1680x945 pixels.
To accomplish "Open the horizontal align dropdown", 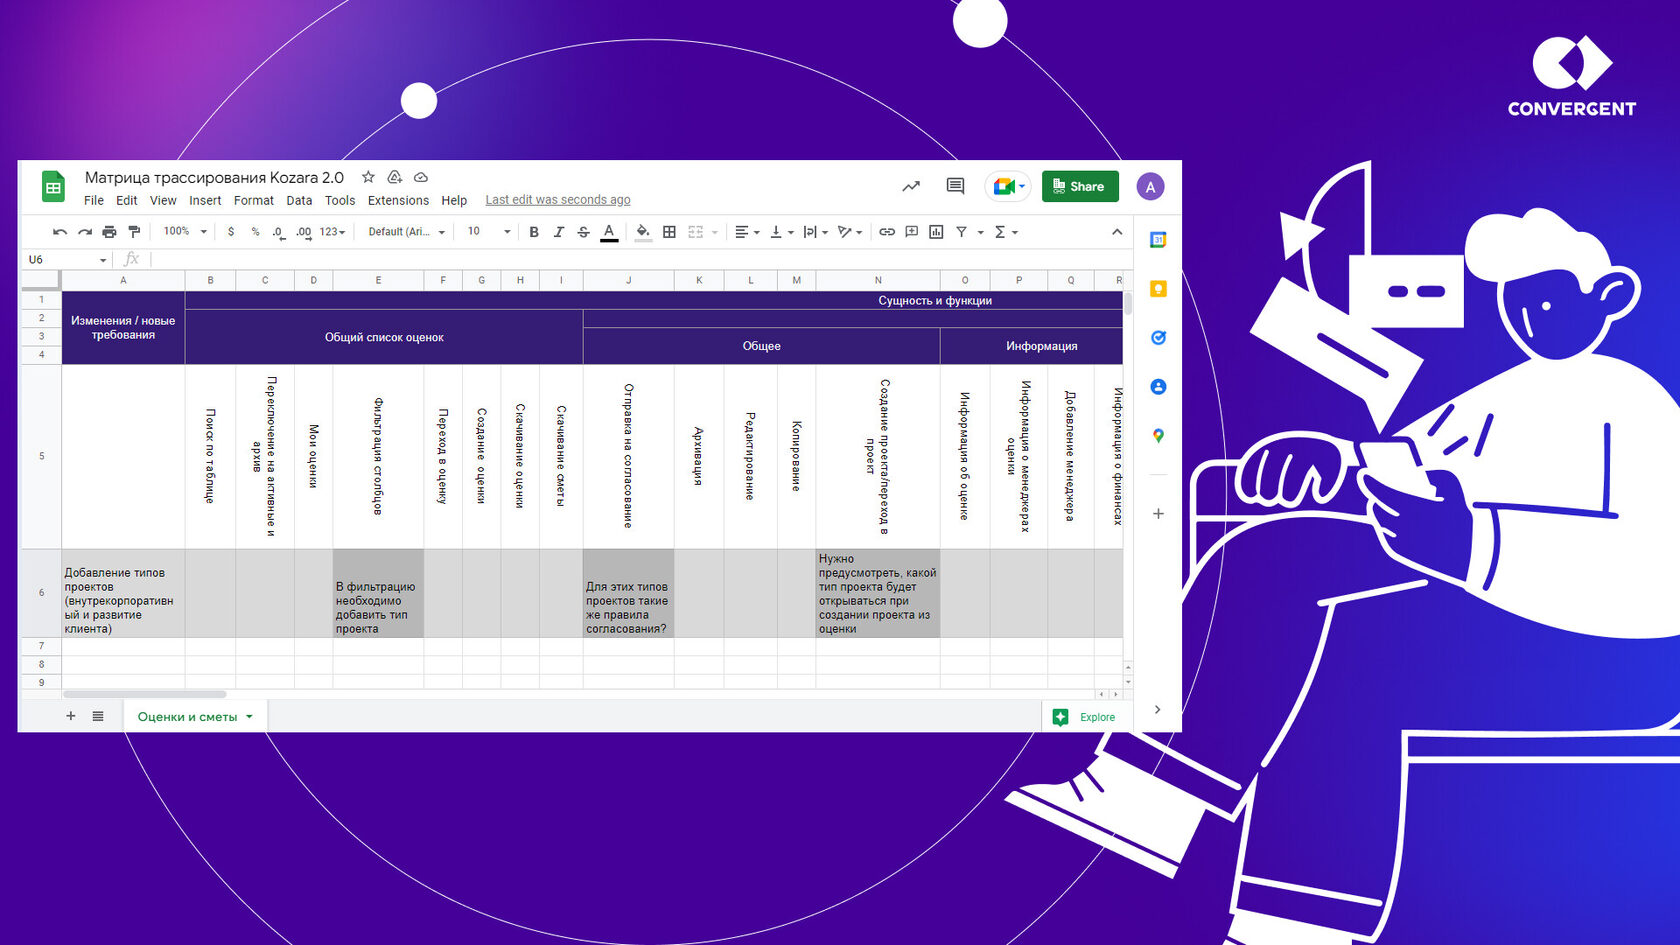I will point(747,232).
